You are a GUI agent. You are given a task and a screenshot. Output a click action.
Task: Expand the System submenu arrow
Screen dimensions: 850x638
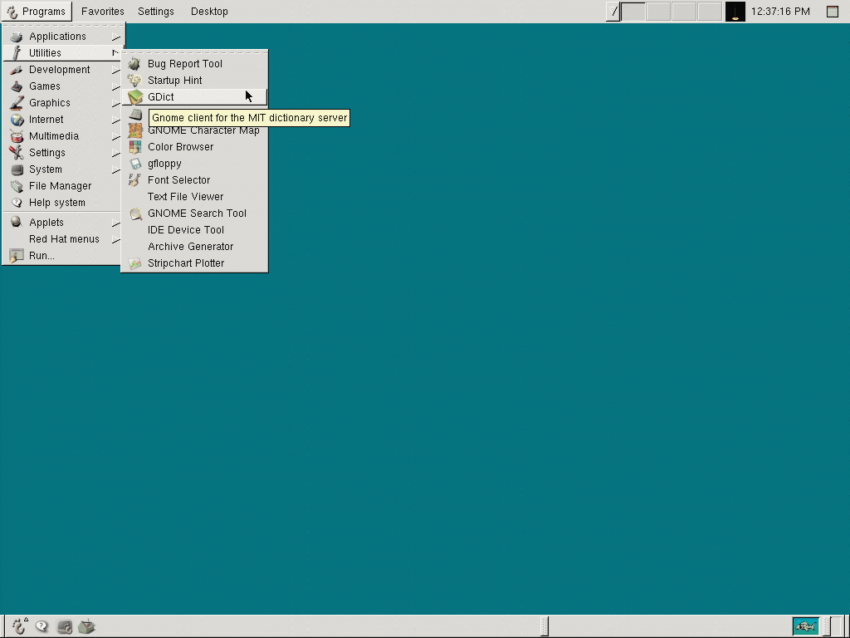[116, 170]
